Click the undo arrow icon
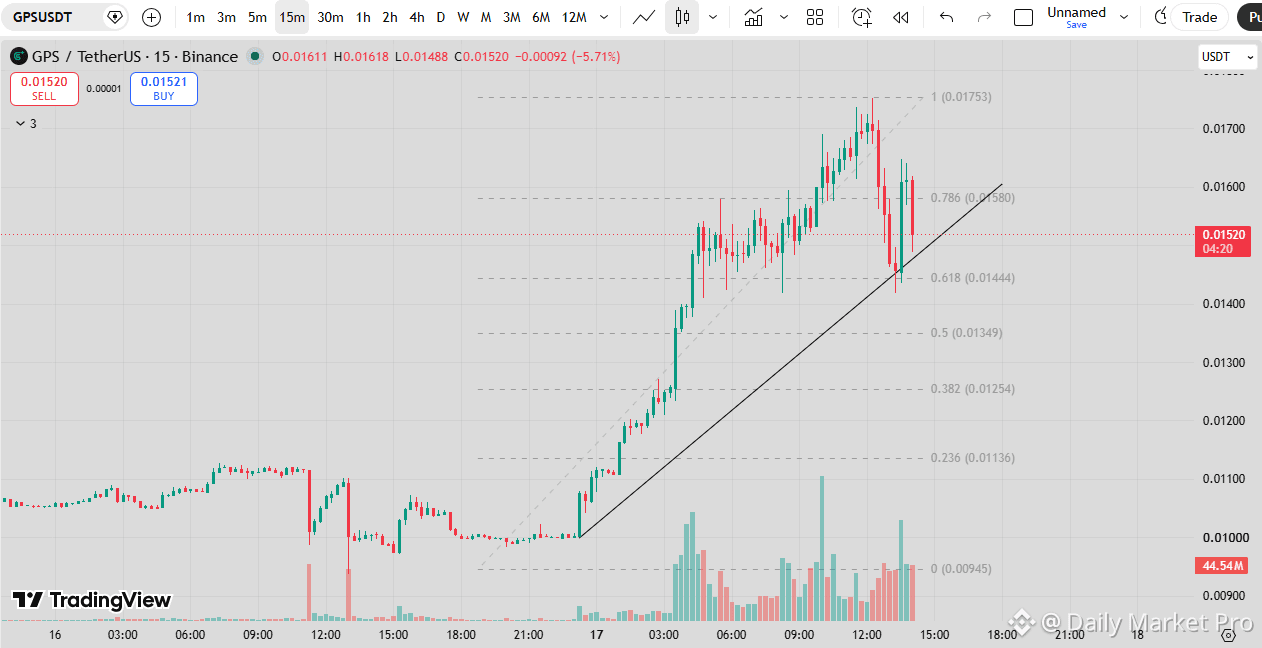1262x648 pixels. 947,17
